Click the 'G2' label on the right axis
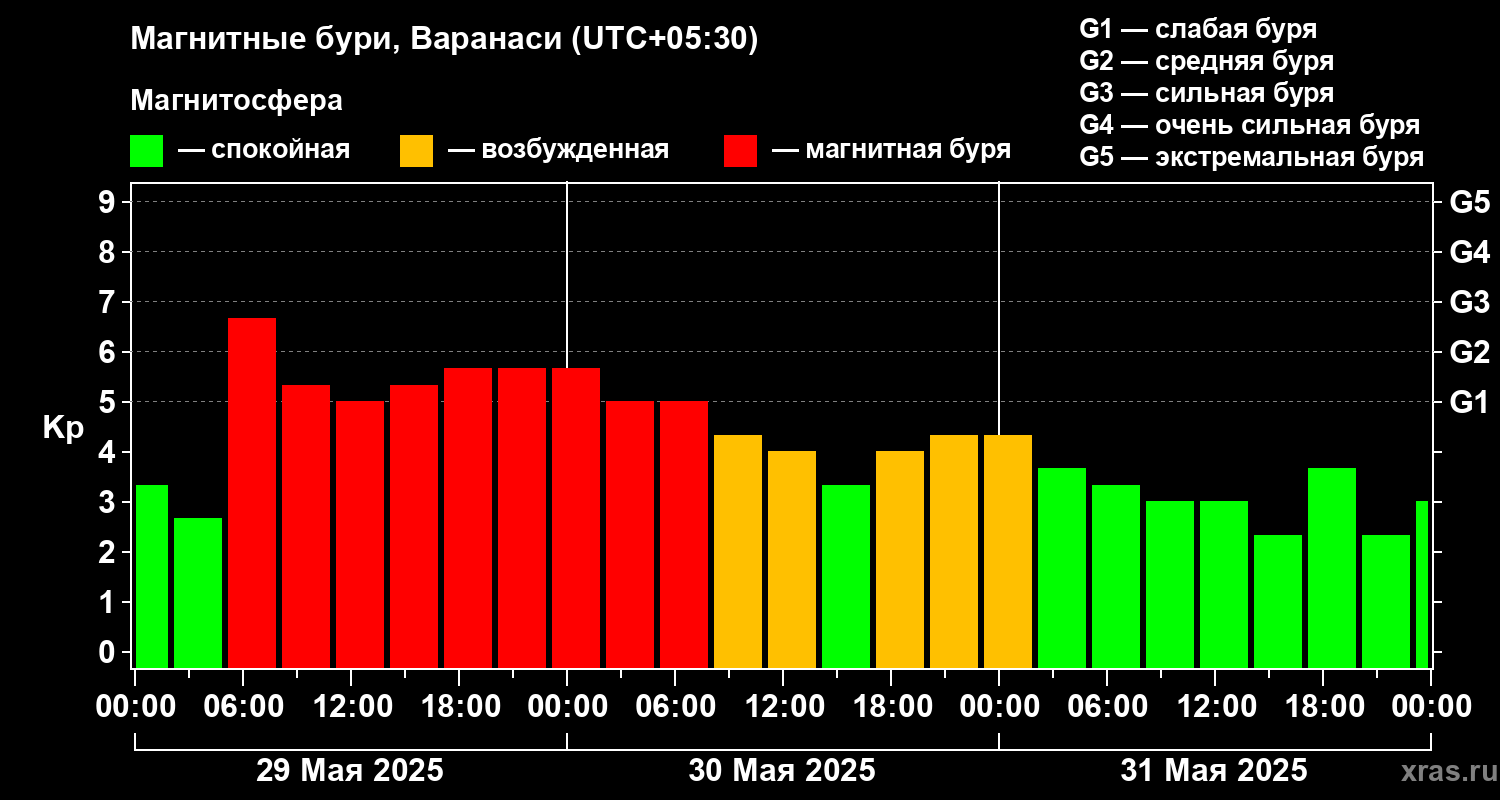Screen dimensions: 1500x800 [1469, 352]
